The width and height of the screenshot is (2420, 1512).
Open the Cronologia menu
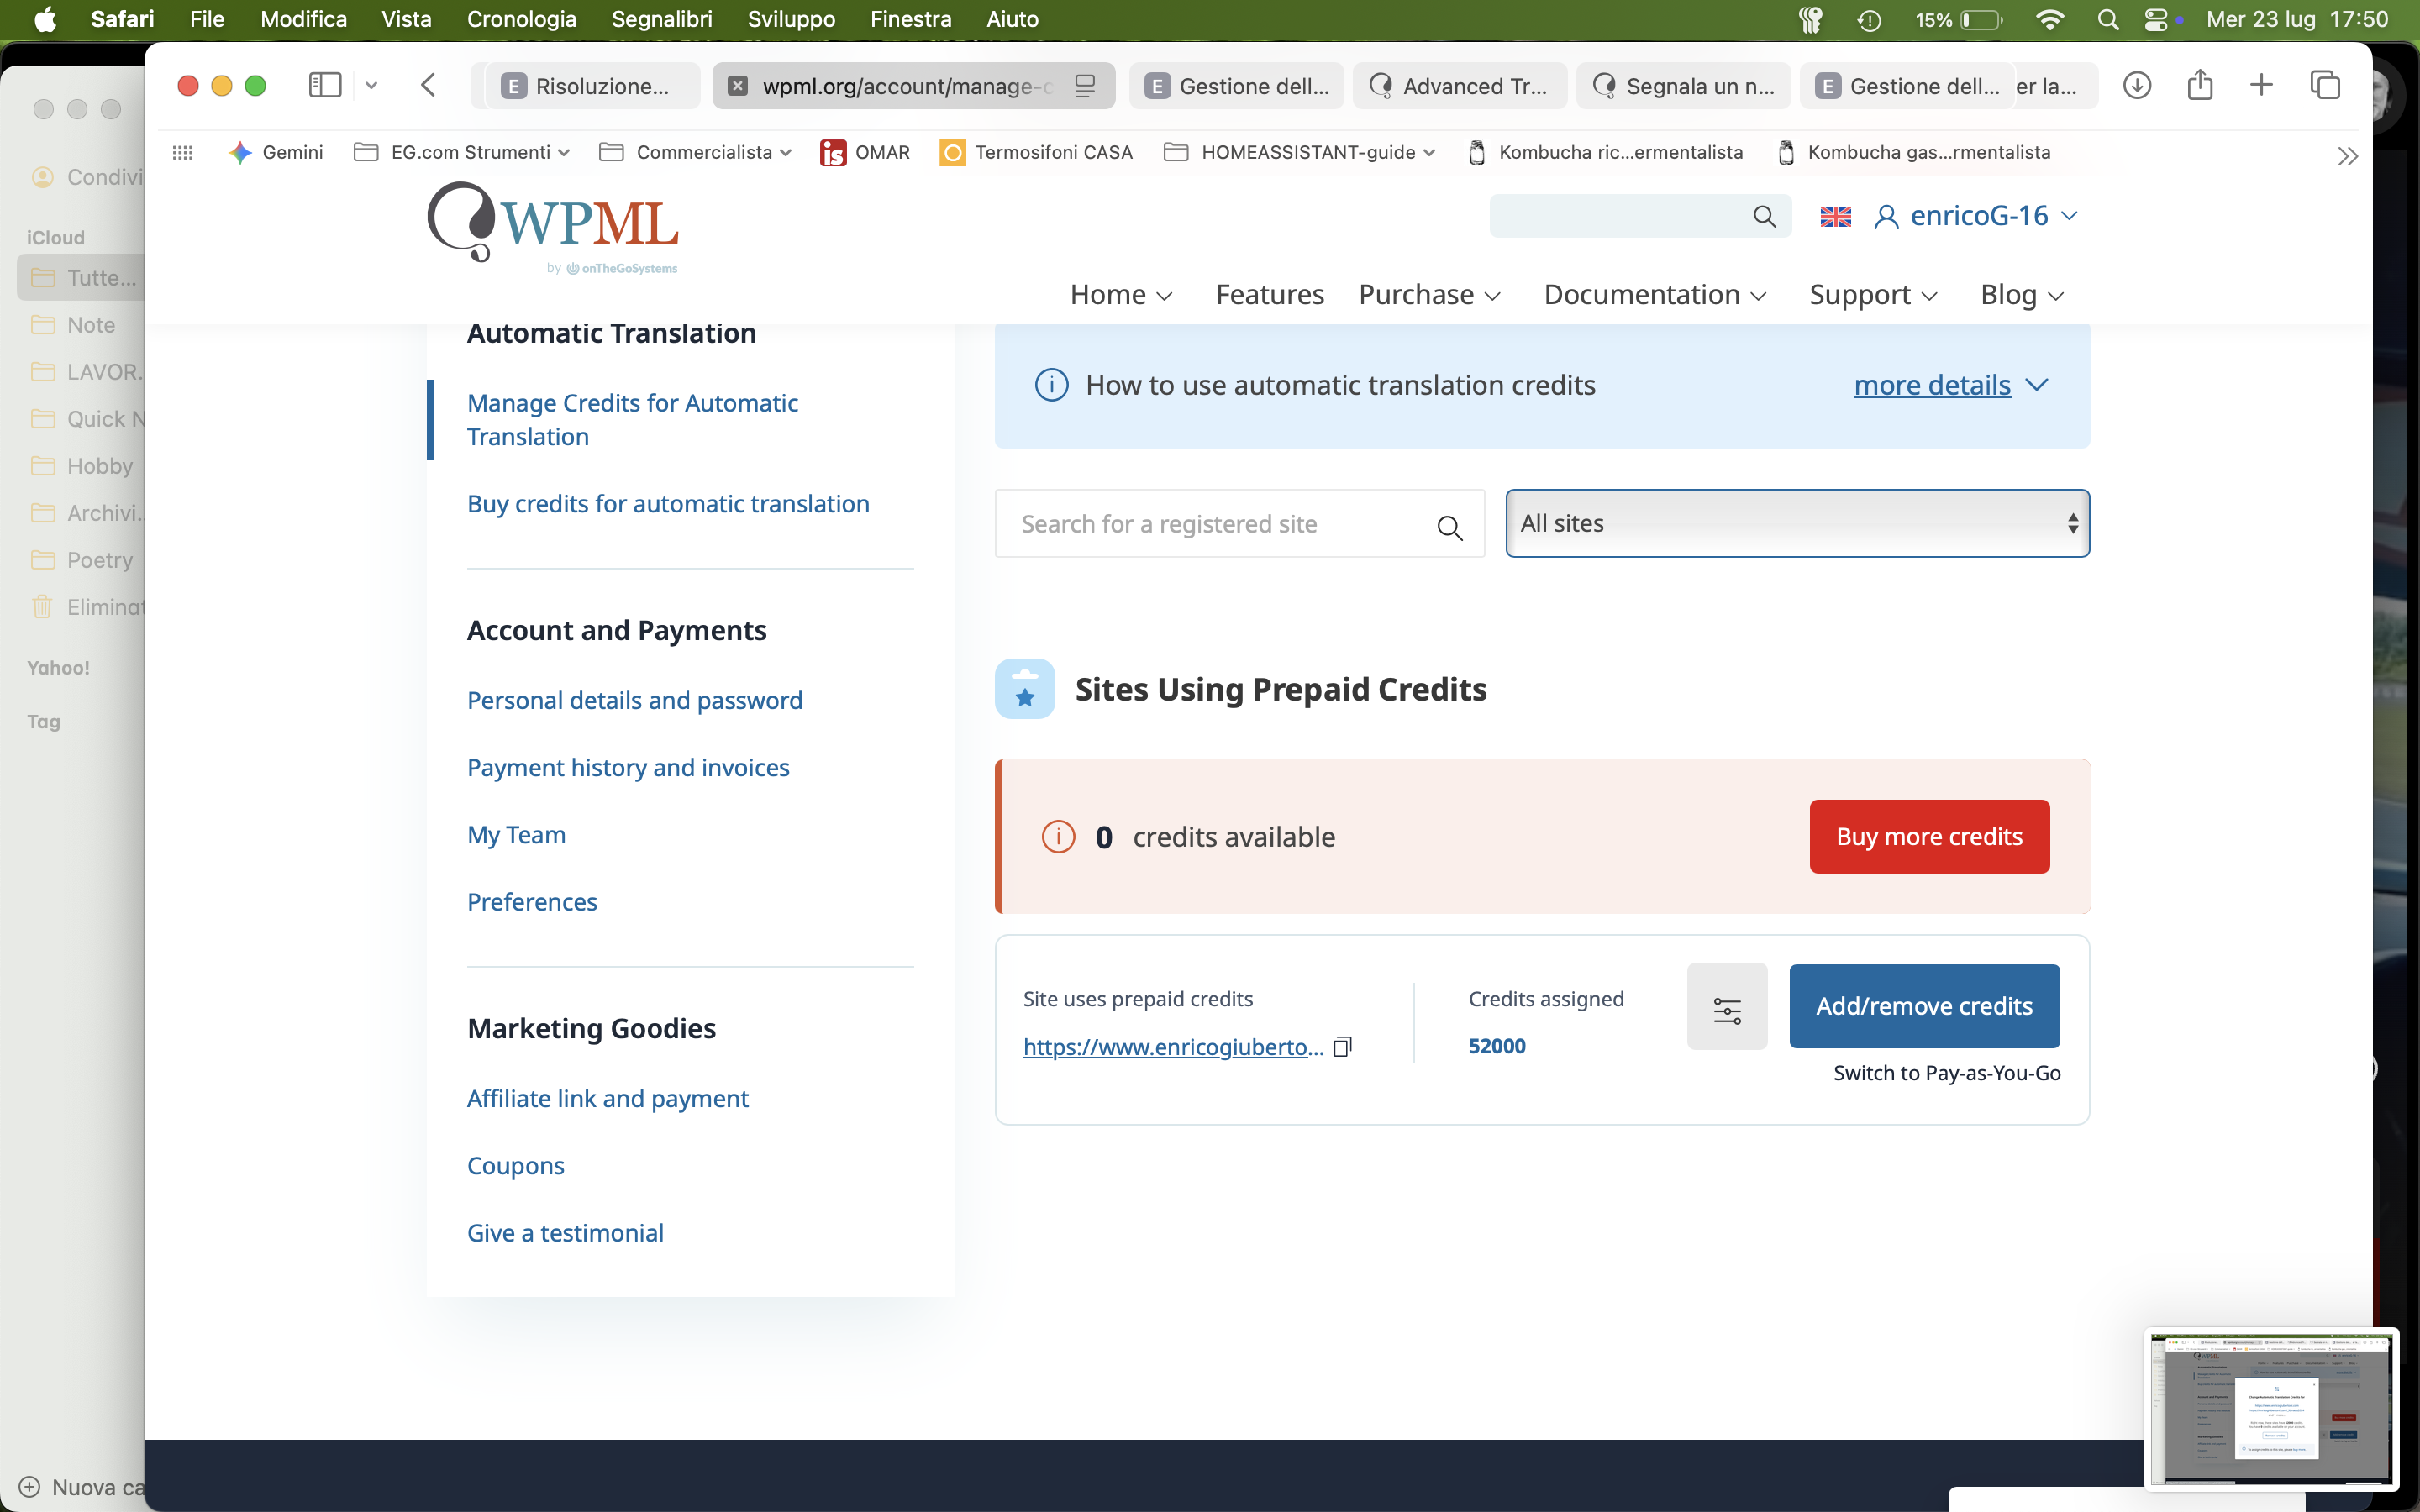point(521,19)
